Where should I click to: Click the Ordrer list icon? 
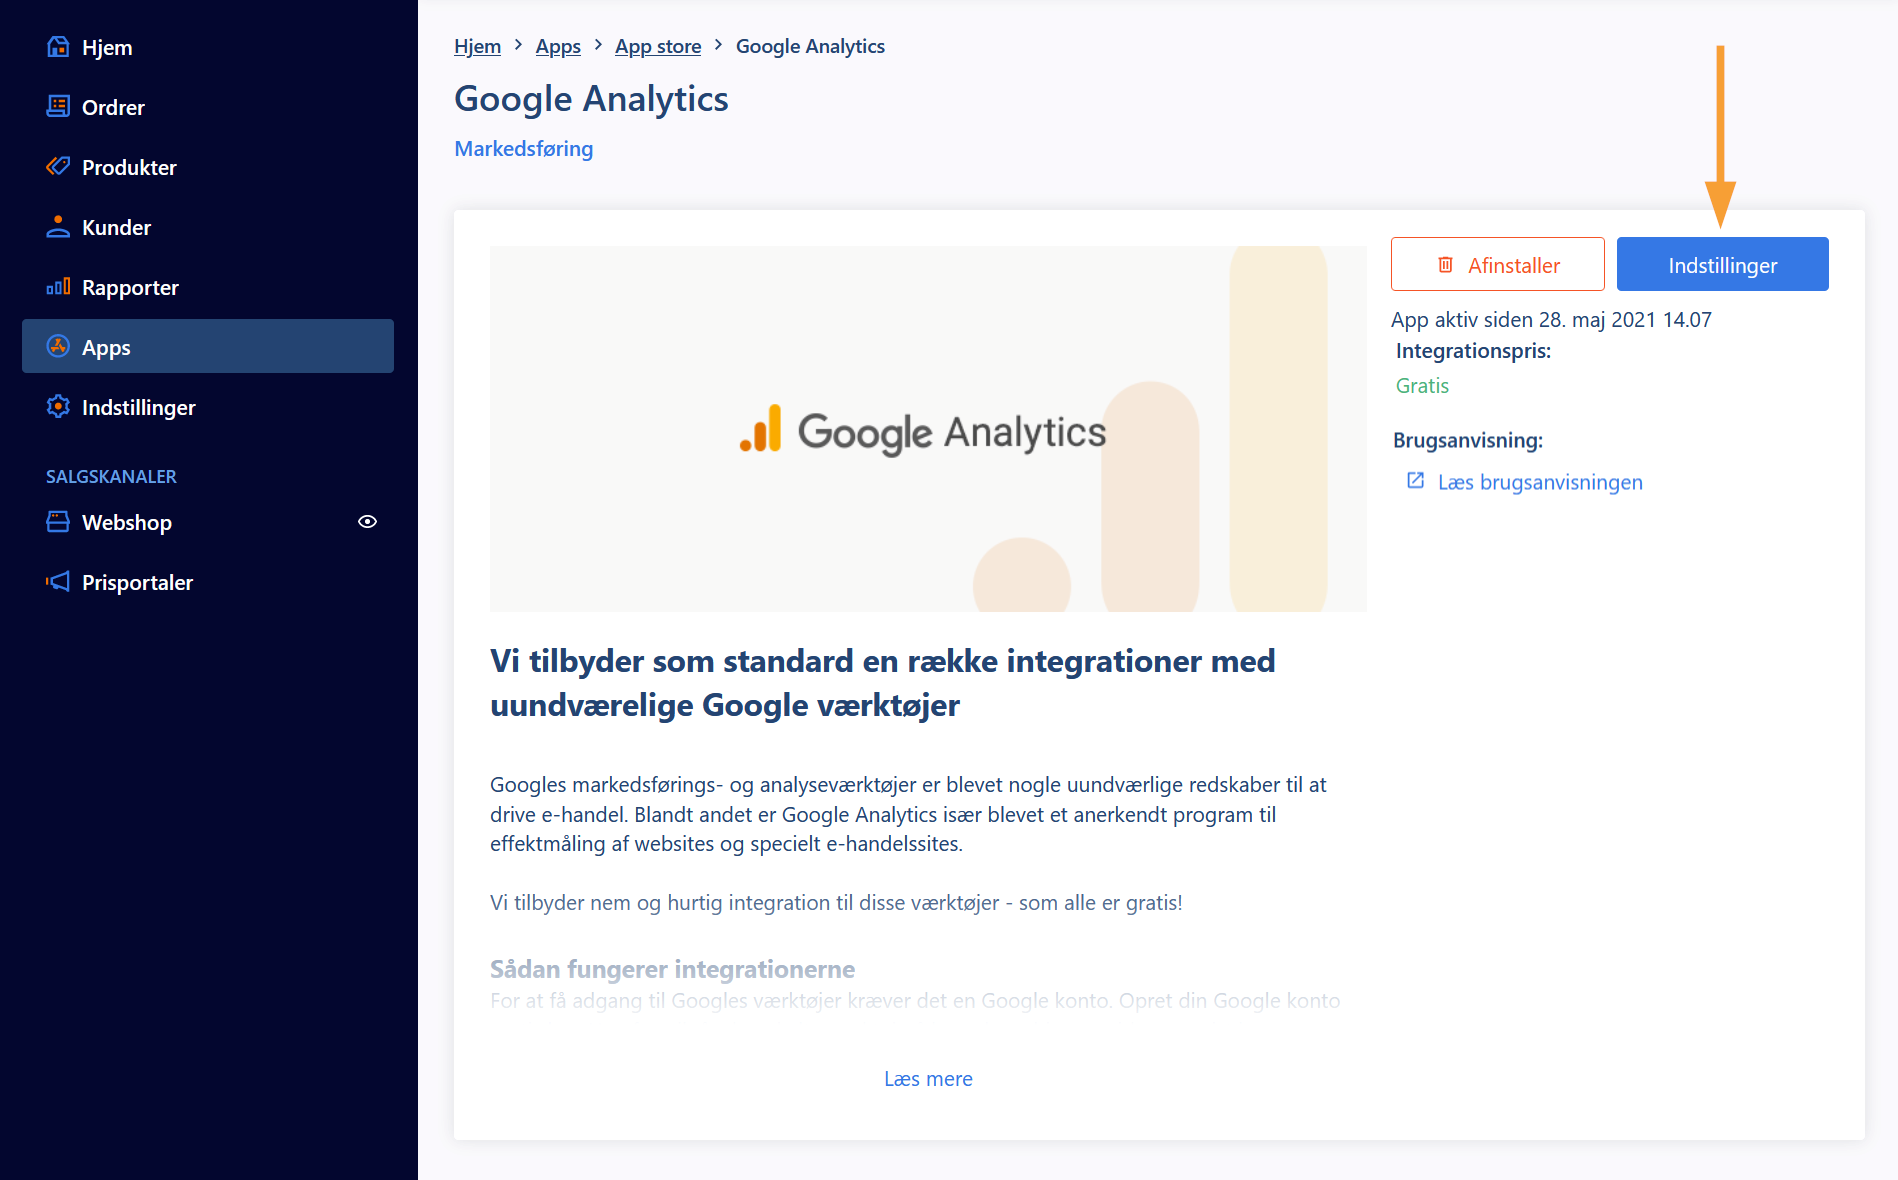pyautogui.click(x=58, y=106)
